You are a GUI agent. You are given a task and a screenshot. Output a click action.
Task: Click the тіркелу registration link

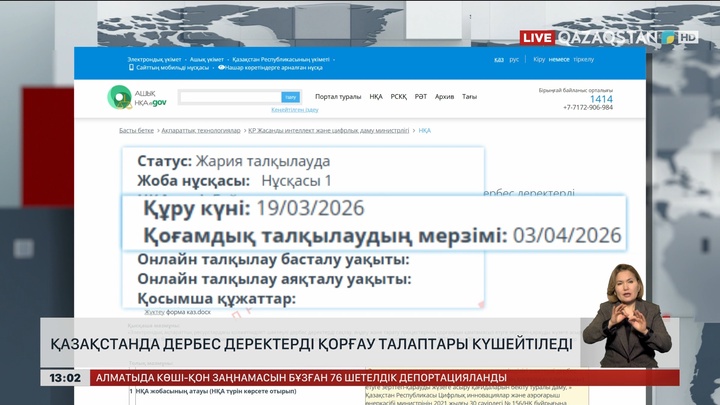584,59
